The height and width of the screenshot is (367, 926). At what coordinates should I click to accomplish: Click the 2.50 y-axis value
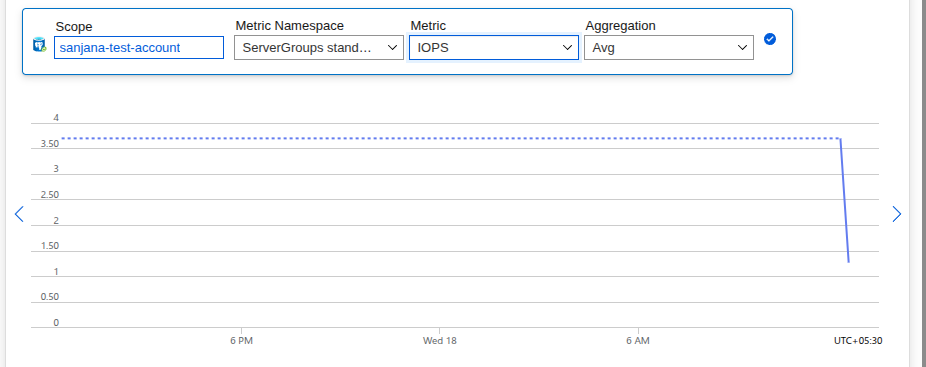coord(50,195)
